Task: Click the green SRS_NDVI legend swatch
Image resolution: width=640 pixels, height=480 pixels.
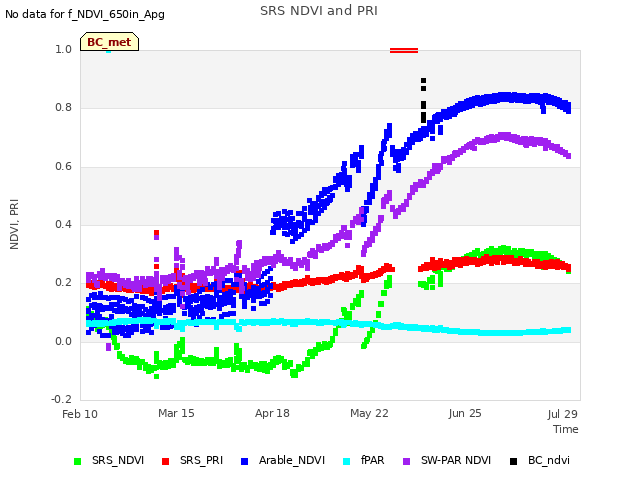Action: [78, 461]
